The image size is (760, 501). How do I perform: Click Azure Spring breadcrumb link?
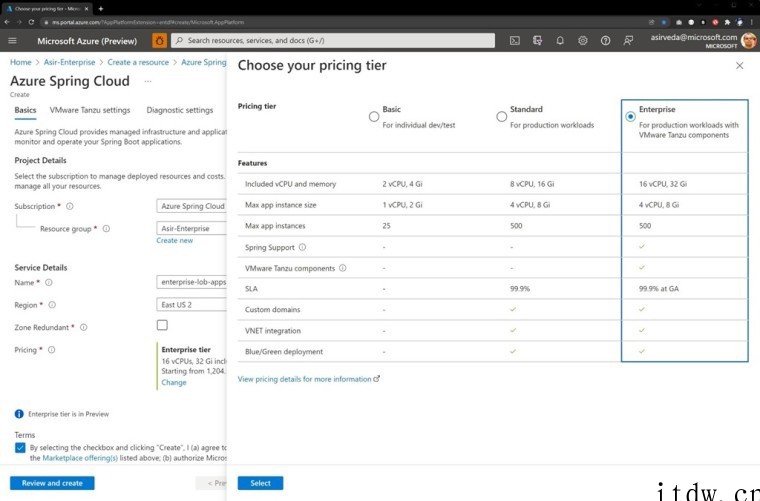204,62
